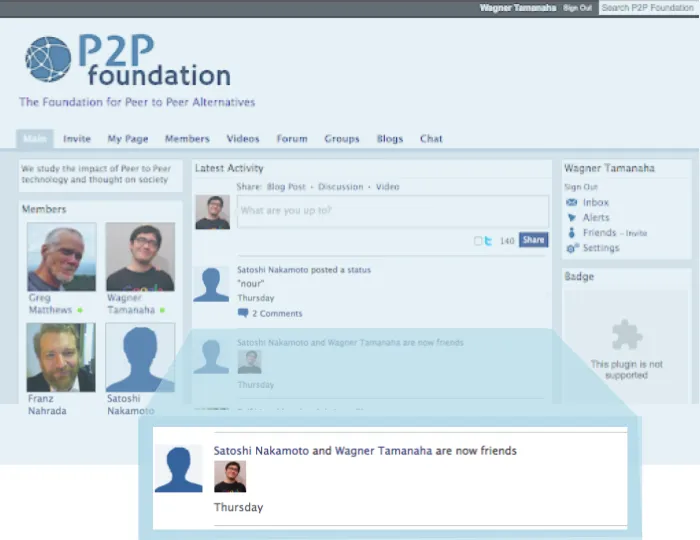Click the Alerts flag icon
The image size is (700, 540).
[571, 218]
